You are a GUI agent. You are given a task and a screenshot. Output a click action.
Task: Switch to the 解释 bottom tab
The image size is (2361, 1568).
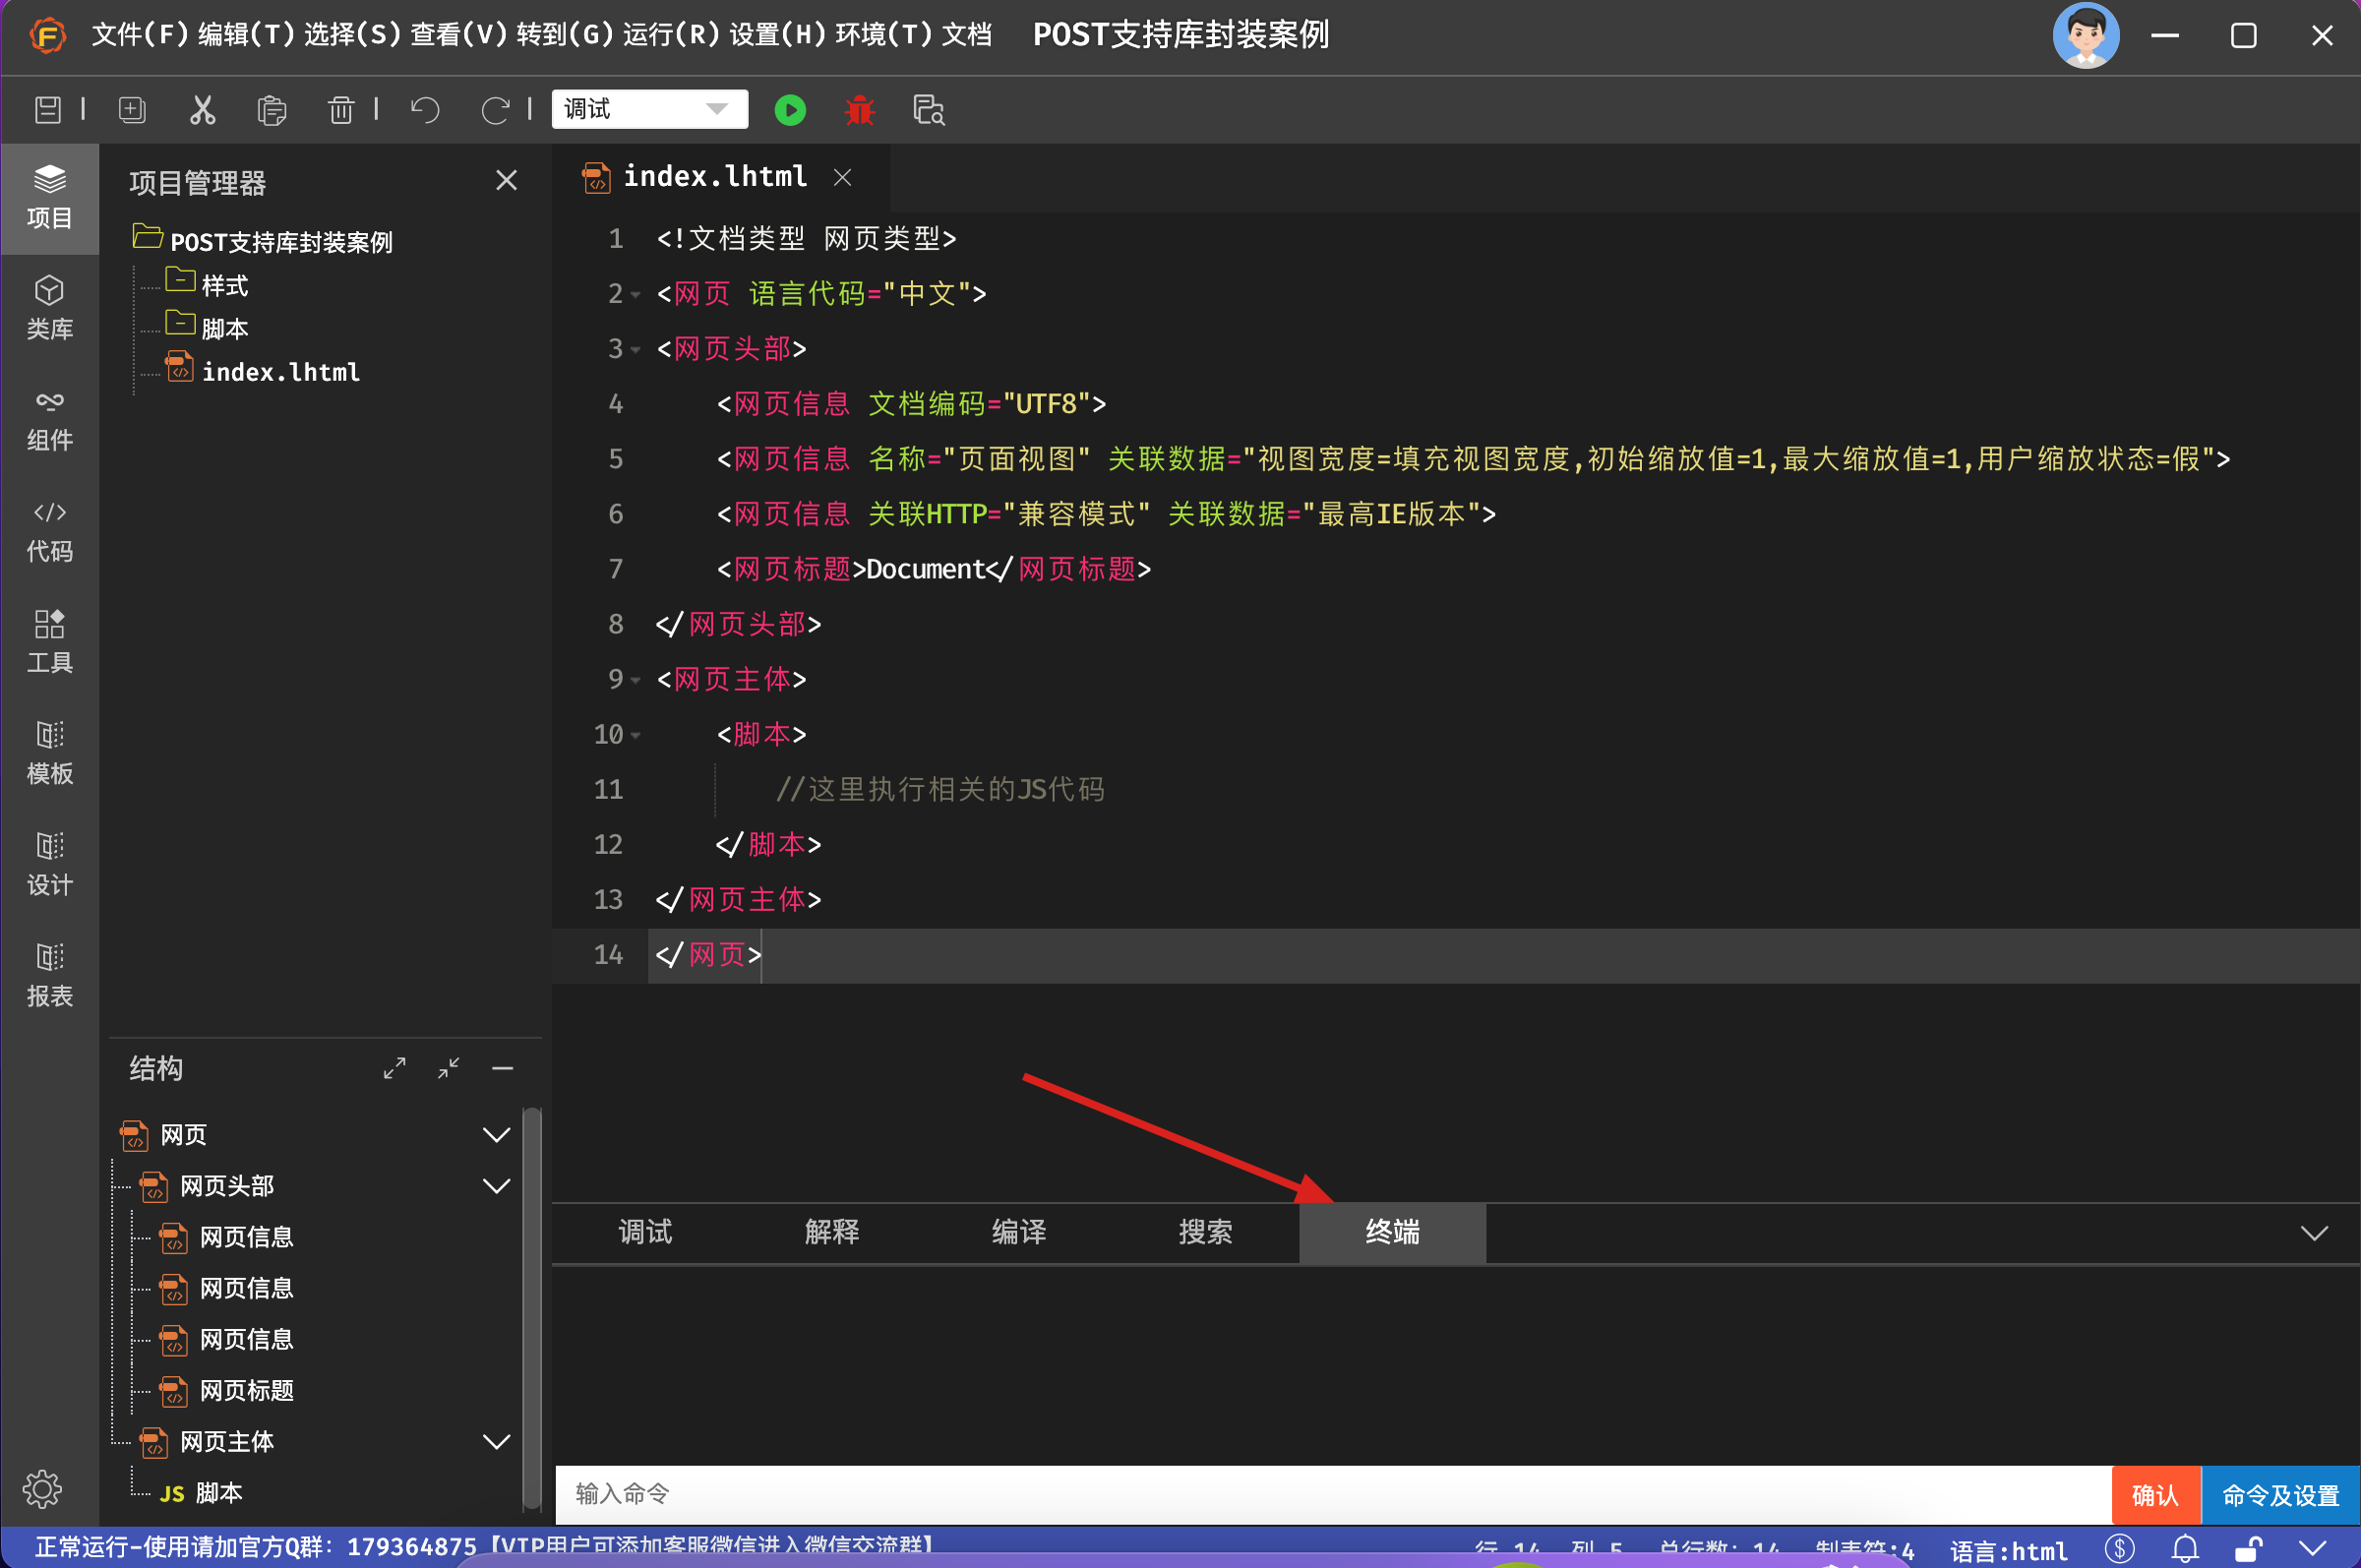coord(832,1232)
